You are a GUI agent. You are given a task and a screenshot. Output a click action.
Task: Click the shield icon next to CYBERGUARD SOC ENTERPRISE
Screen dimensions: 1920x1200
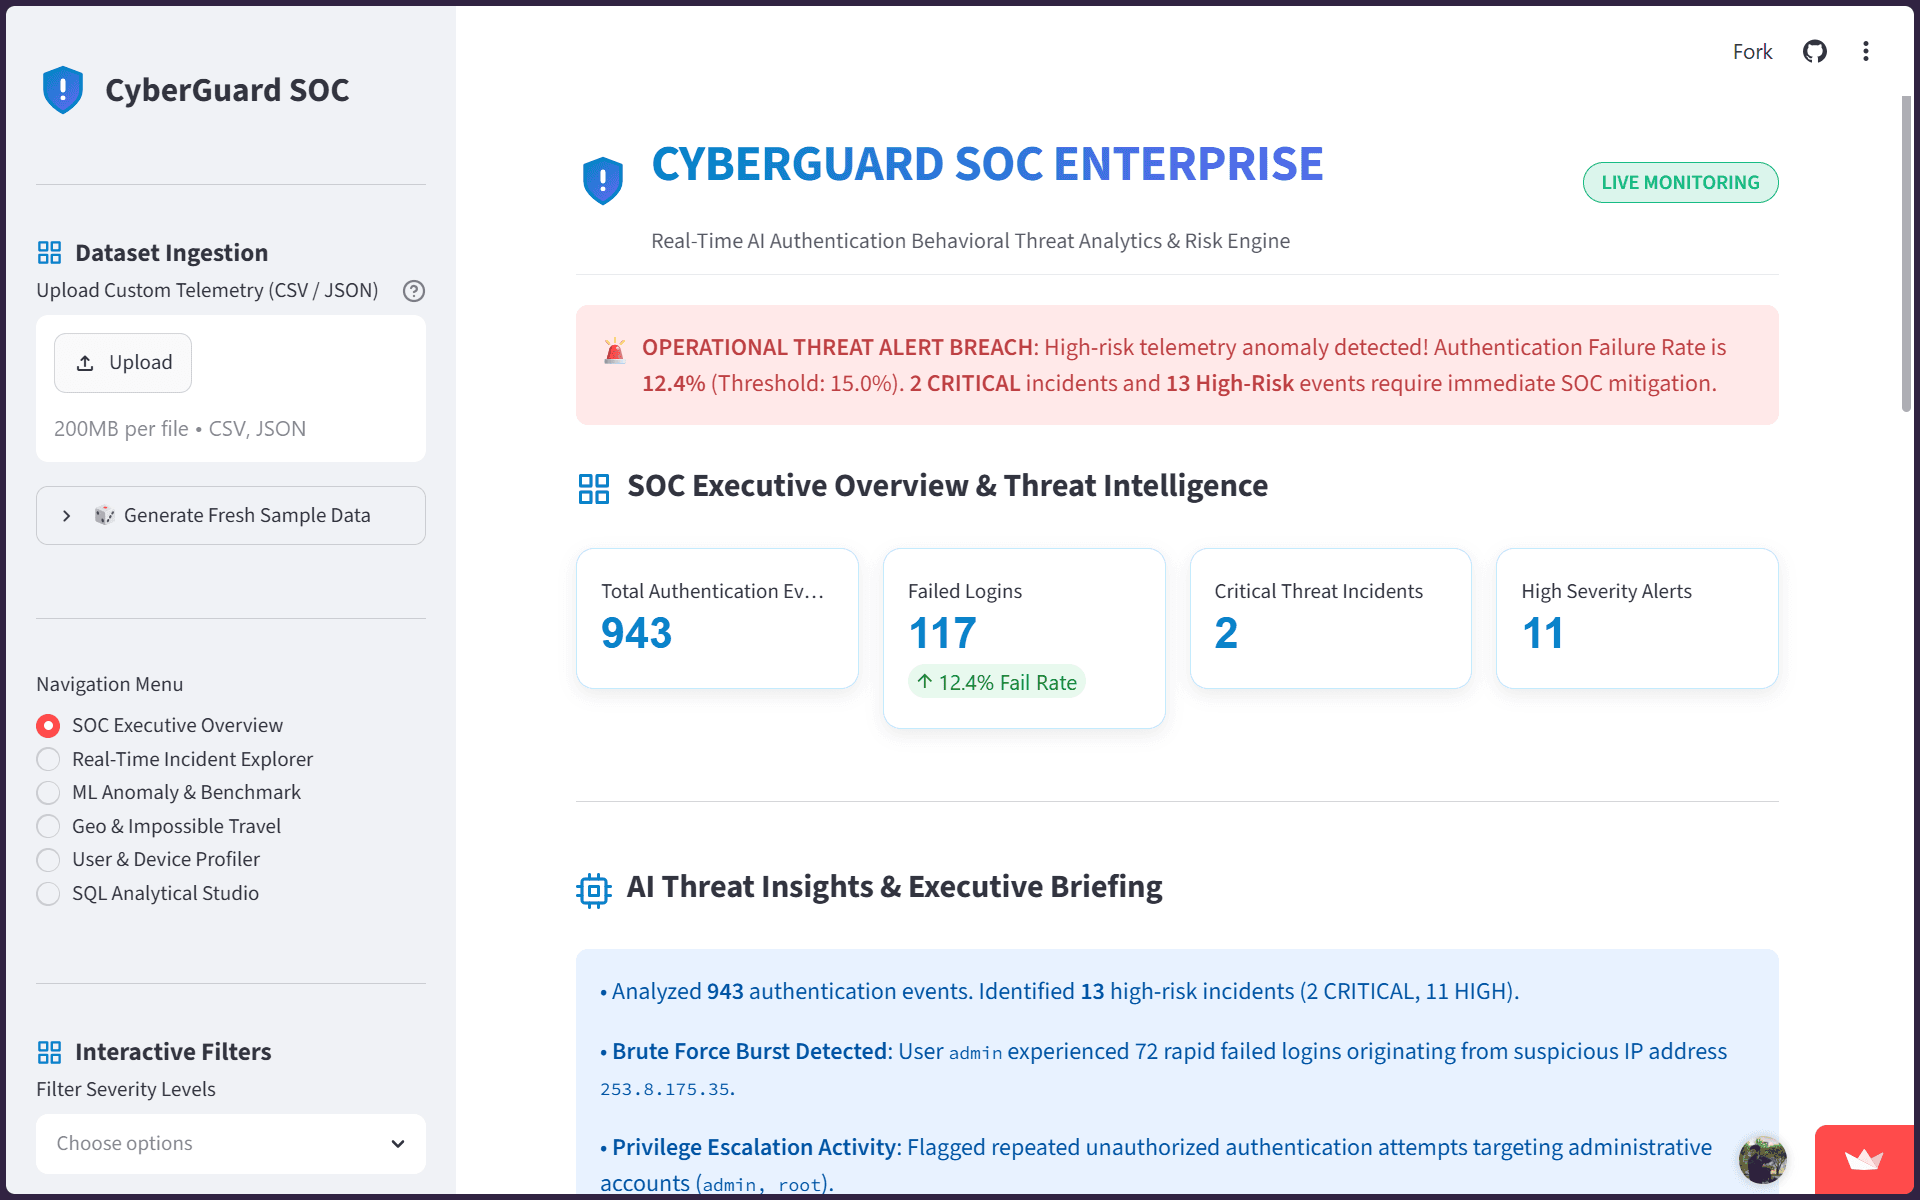(x=603, y=180)
